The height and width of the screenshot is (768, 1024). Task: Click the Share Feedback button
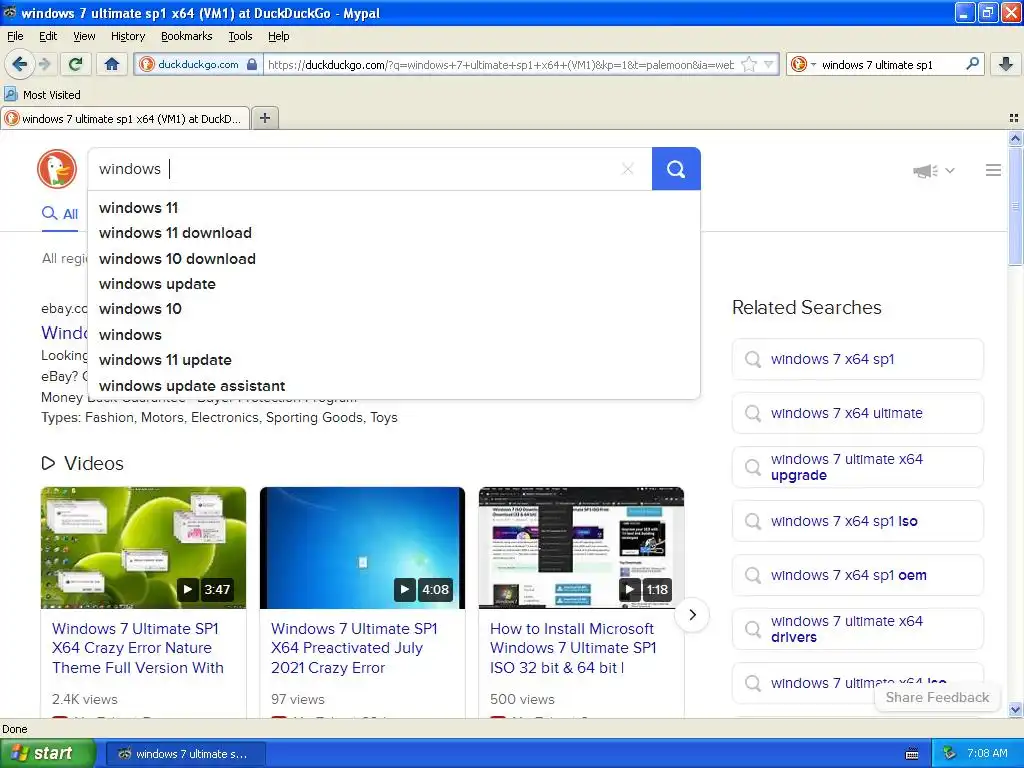coord(937,697)
